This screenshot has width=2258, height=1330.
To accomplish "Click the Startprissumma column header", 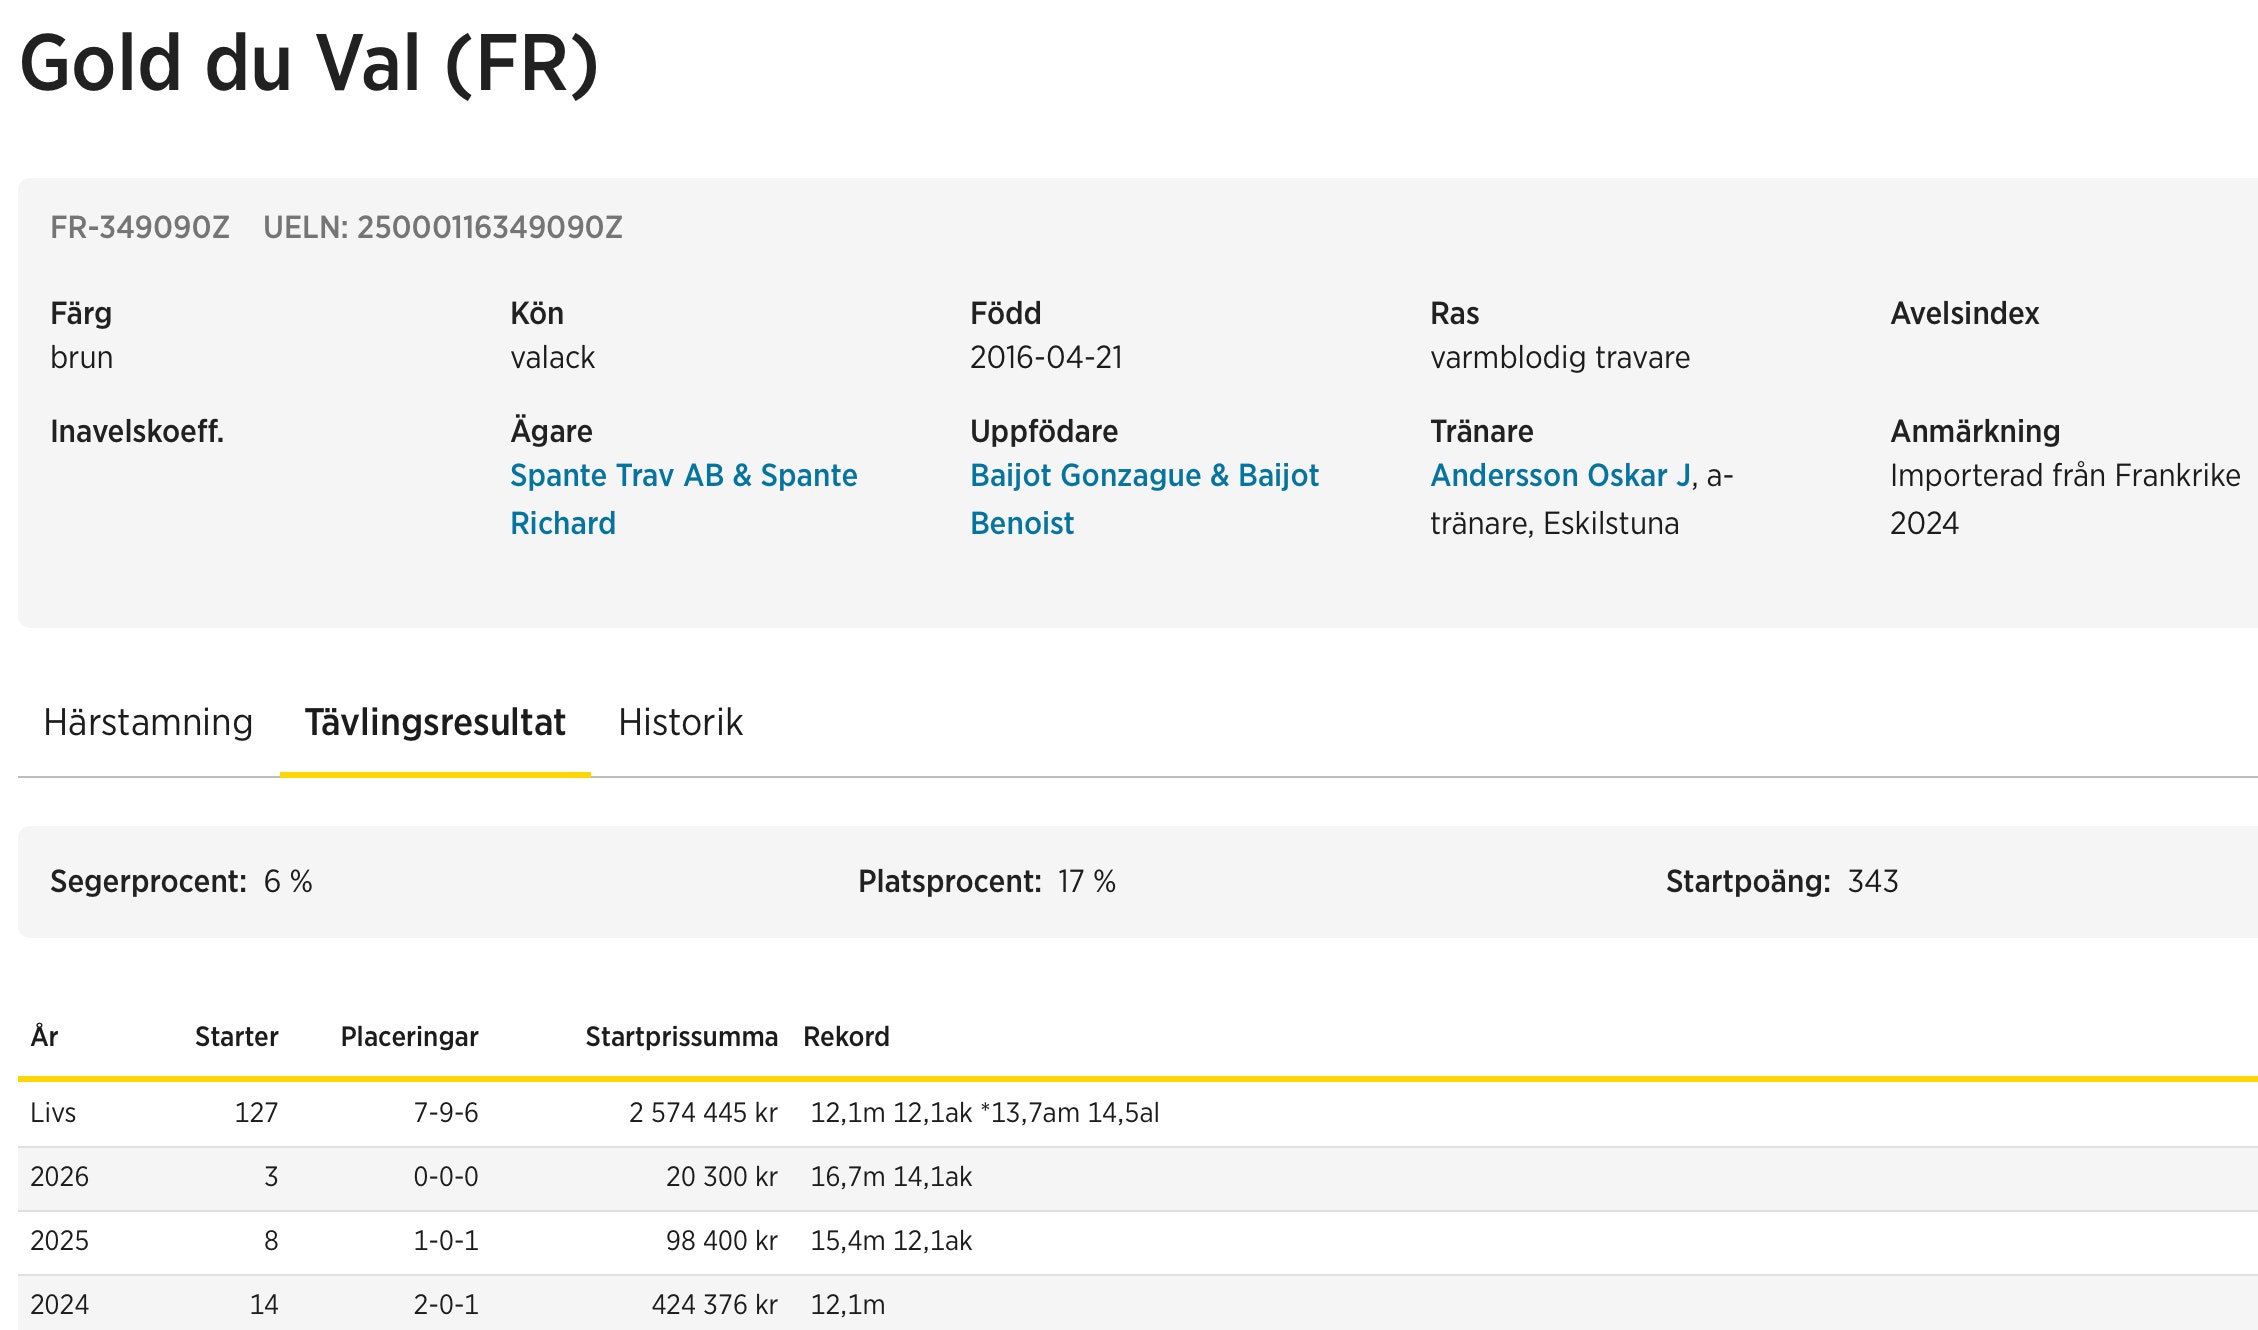I will coord(681,1036).
